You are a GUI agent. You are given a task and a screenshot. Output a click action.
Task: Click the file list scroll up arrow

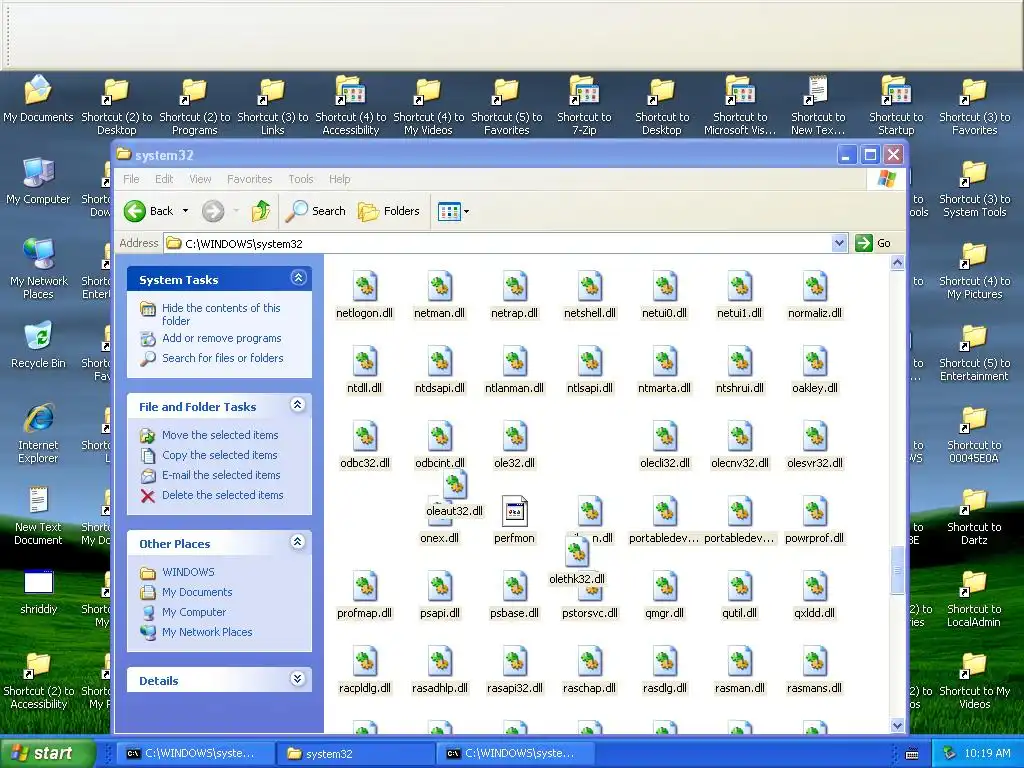coord(897,263)
